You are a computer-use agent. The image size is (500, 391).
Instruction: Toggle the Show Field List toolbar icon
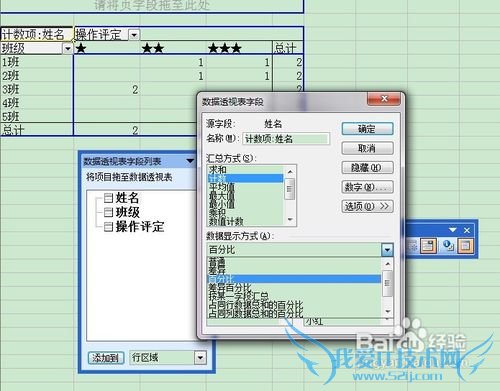point(465,246)
